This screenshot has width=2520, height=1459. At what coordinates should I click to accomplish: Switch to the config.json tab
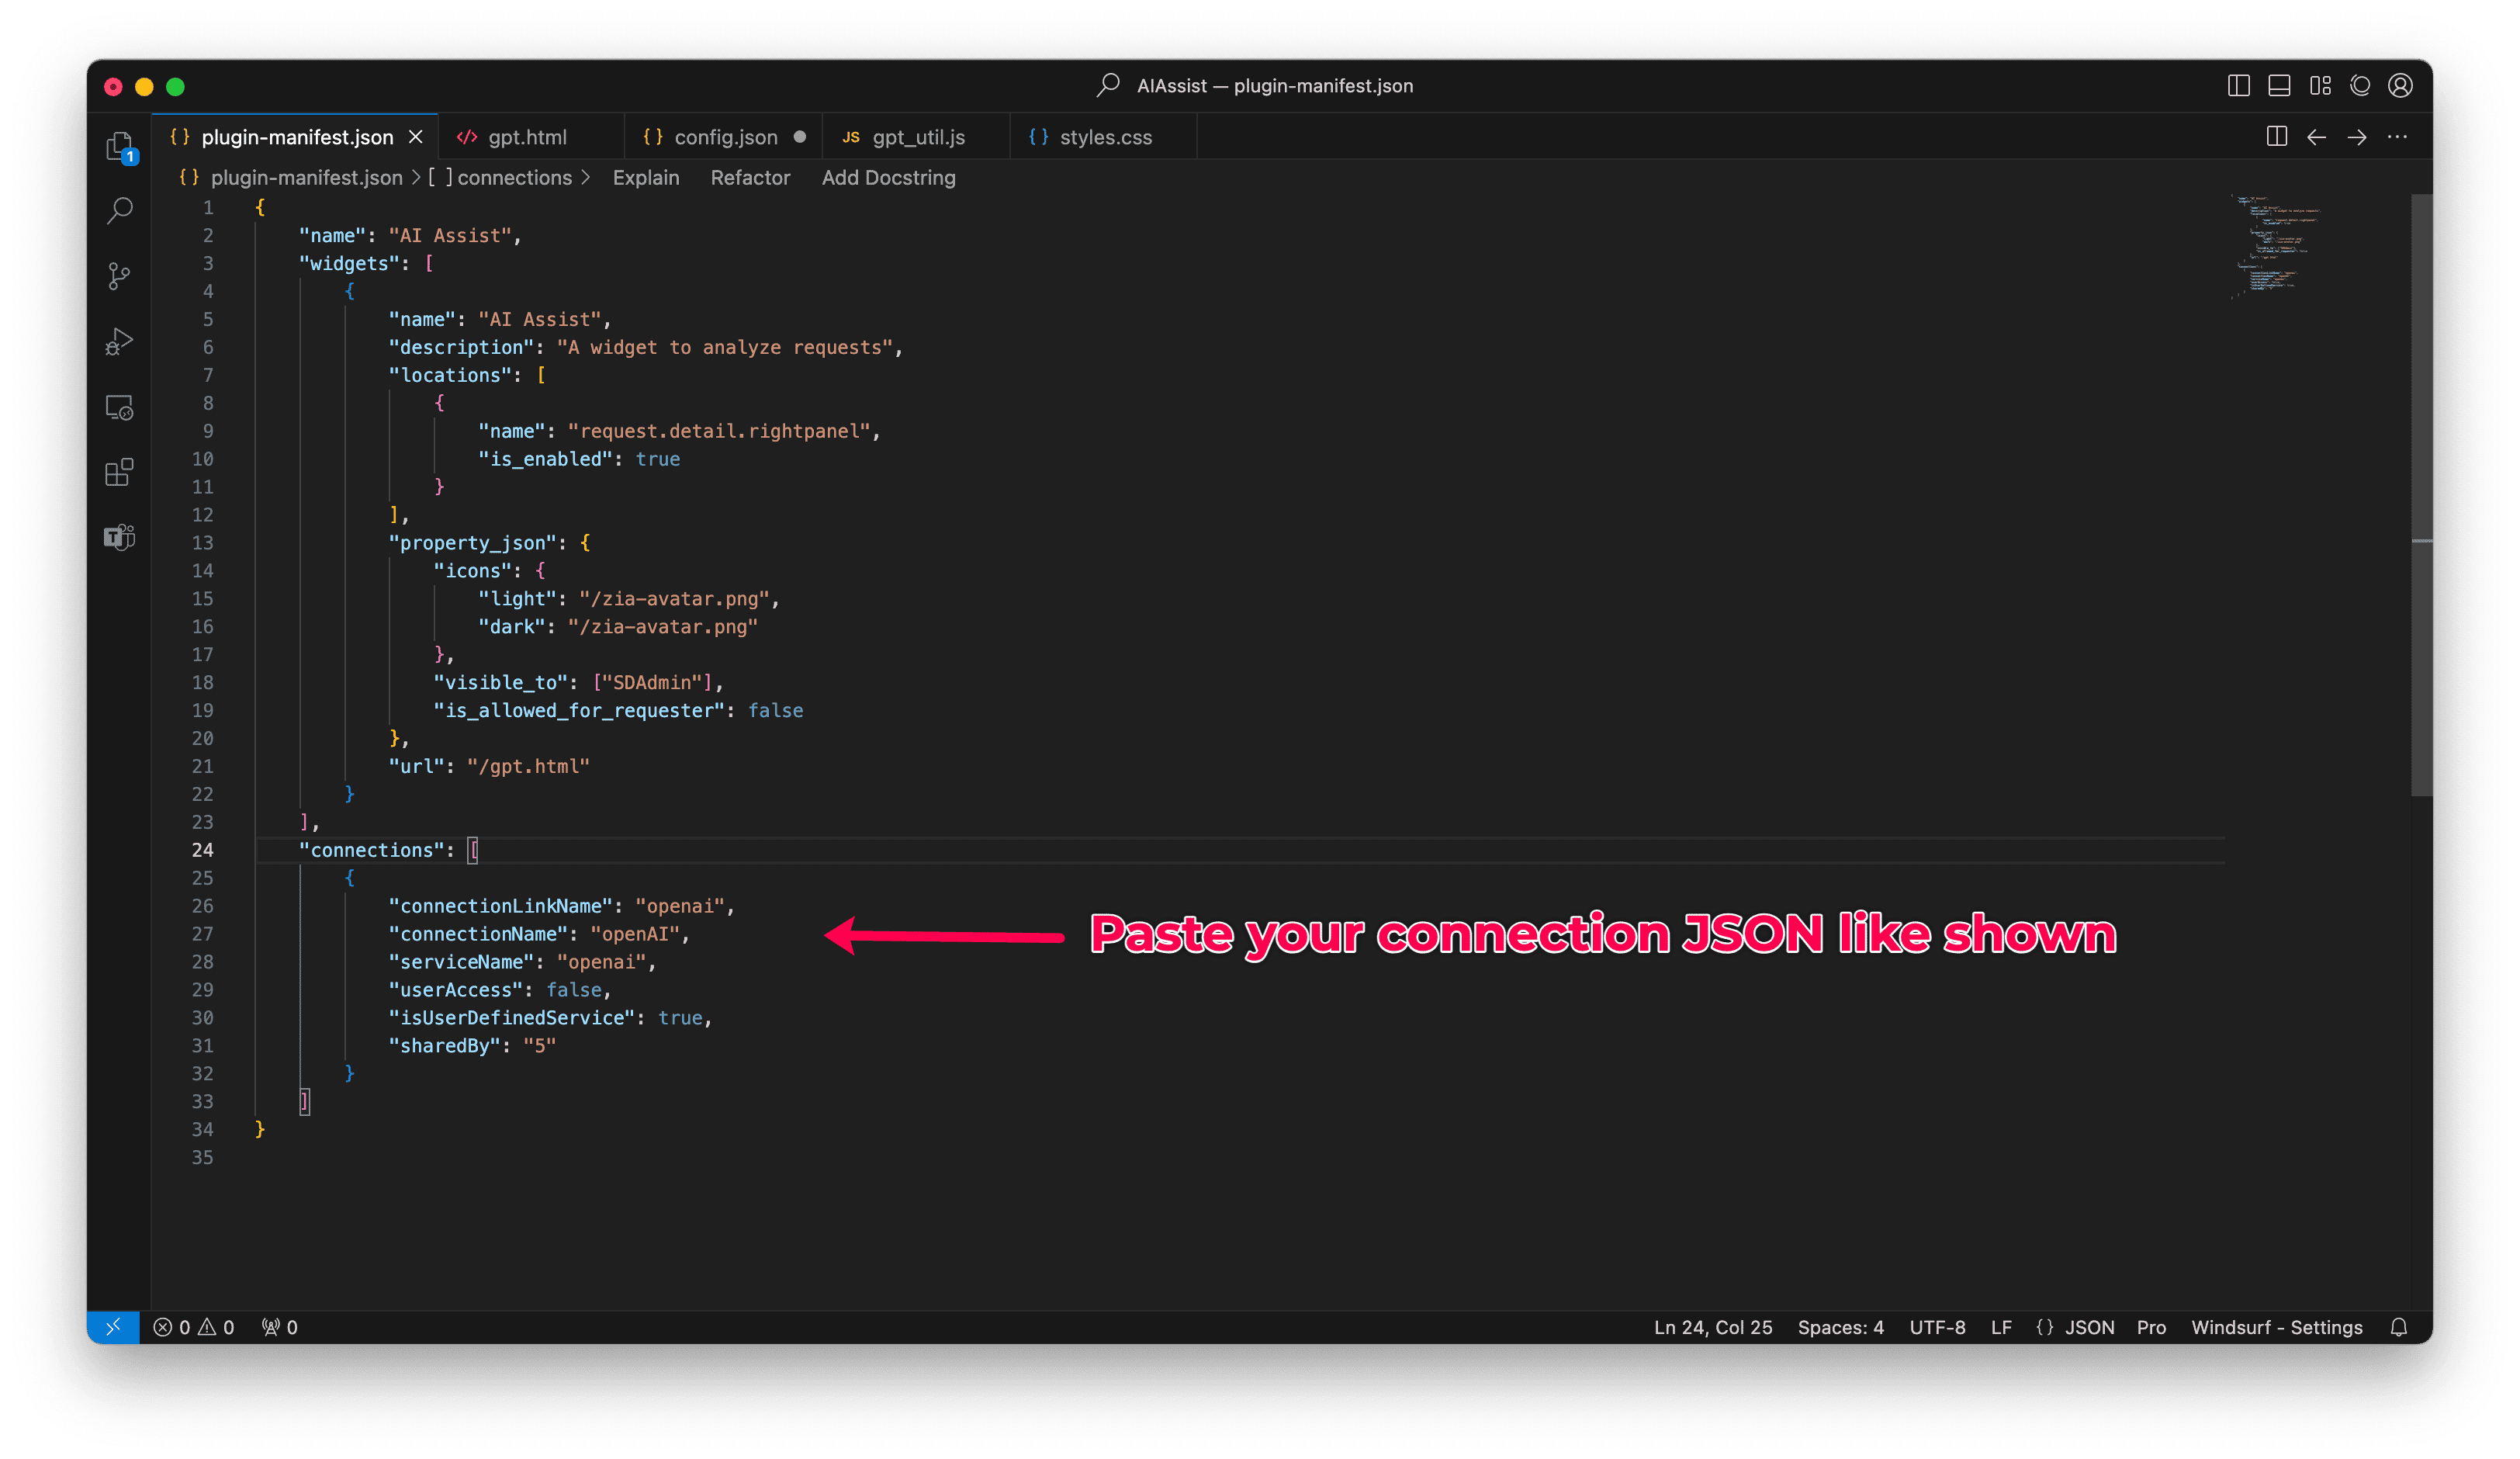pyautogui.click(x=724, y=137)
